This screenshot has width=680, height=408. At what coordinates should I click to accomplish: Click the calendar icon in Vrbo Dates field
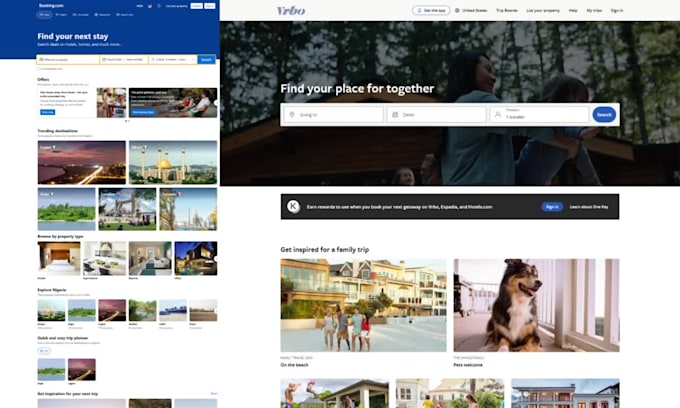pos(395,114)
